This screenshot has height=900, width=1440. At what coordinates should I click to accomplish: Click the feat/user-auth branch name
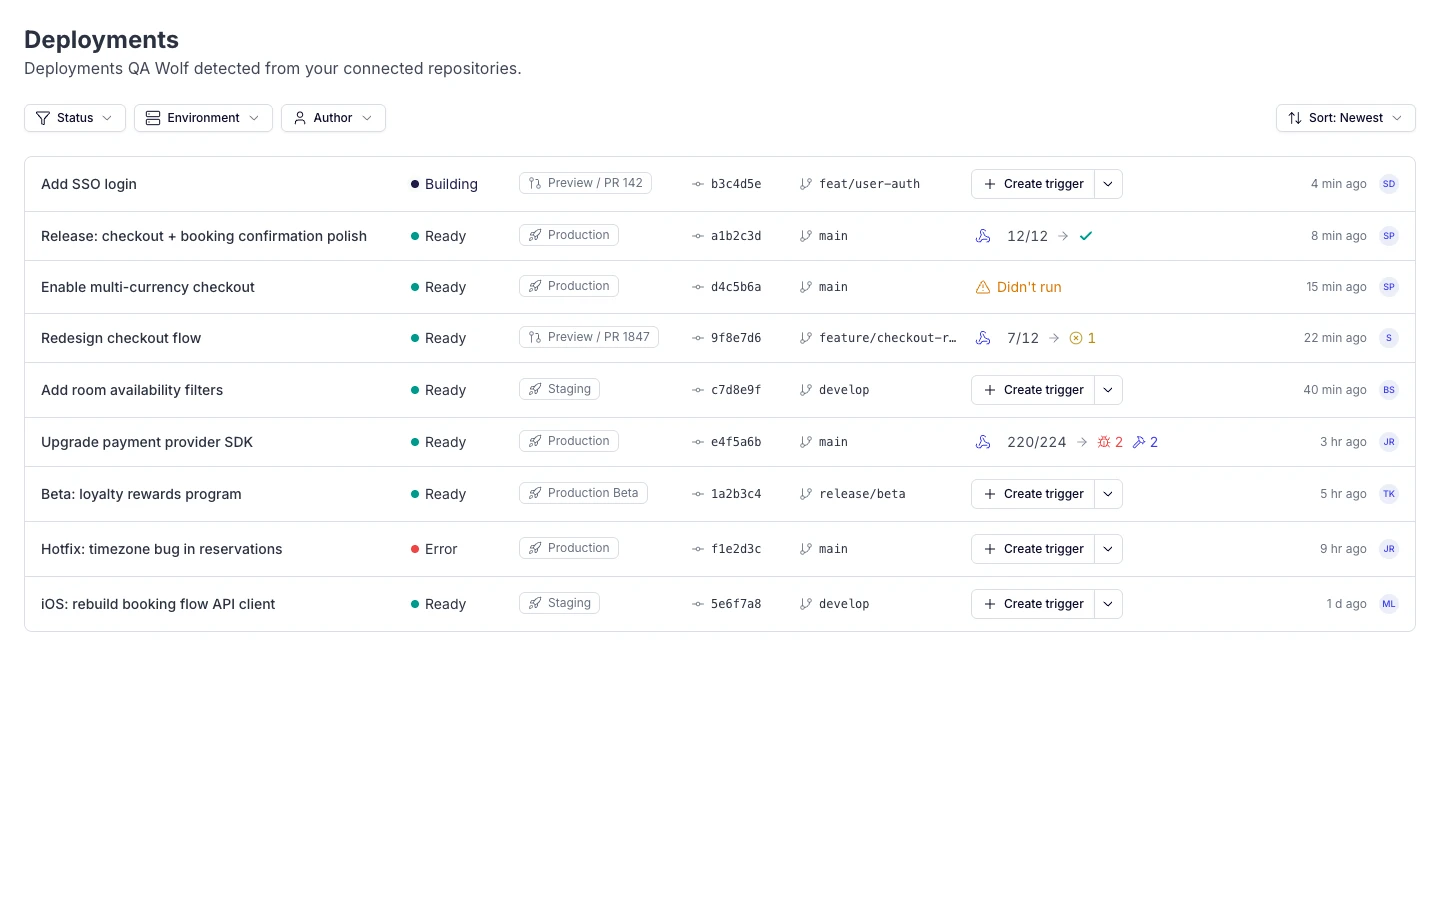(x=869, y=184)
